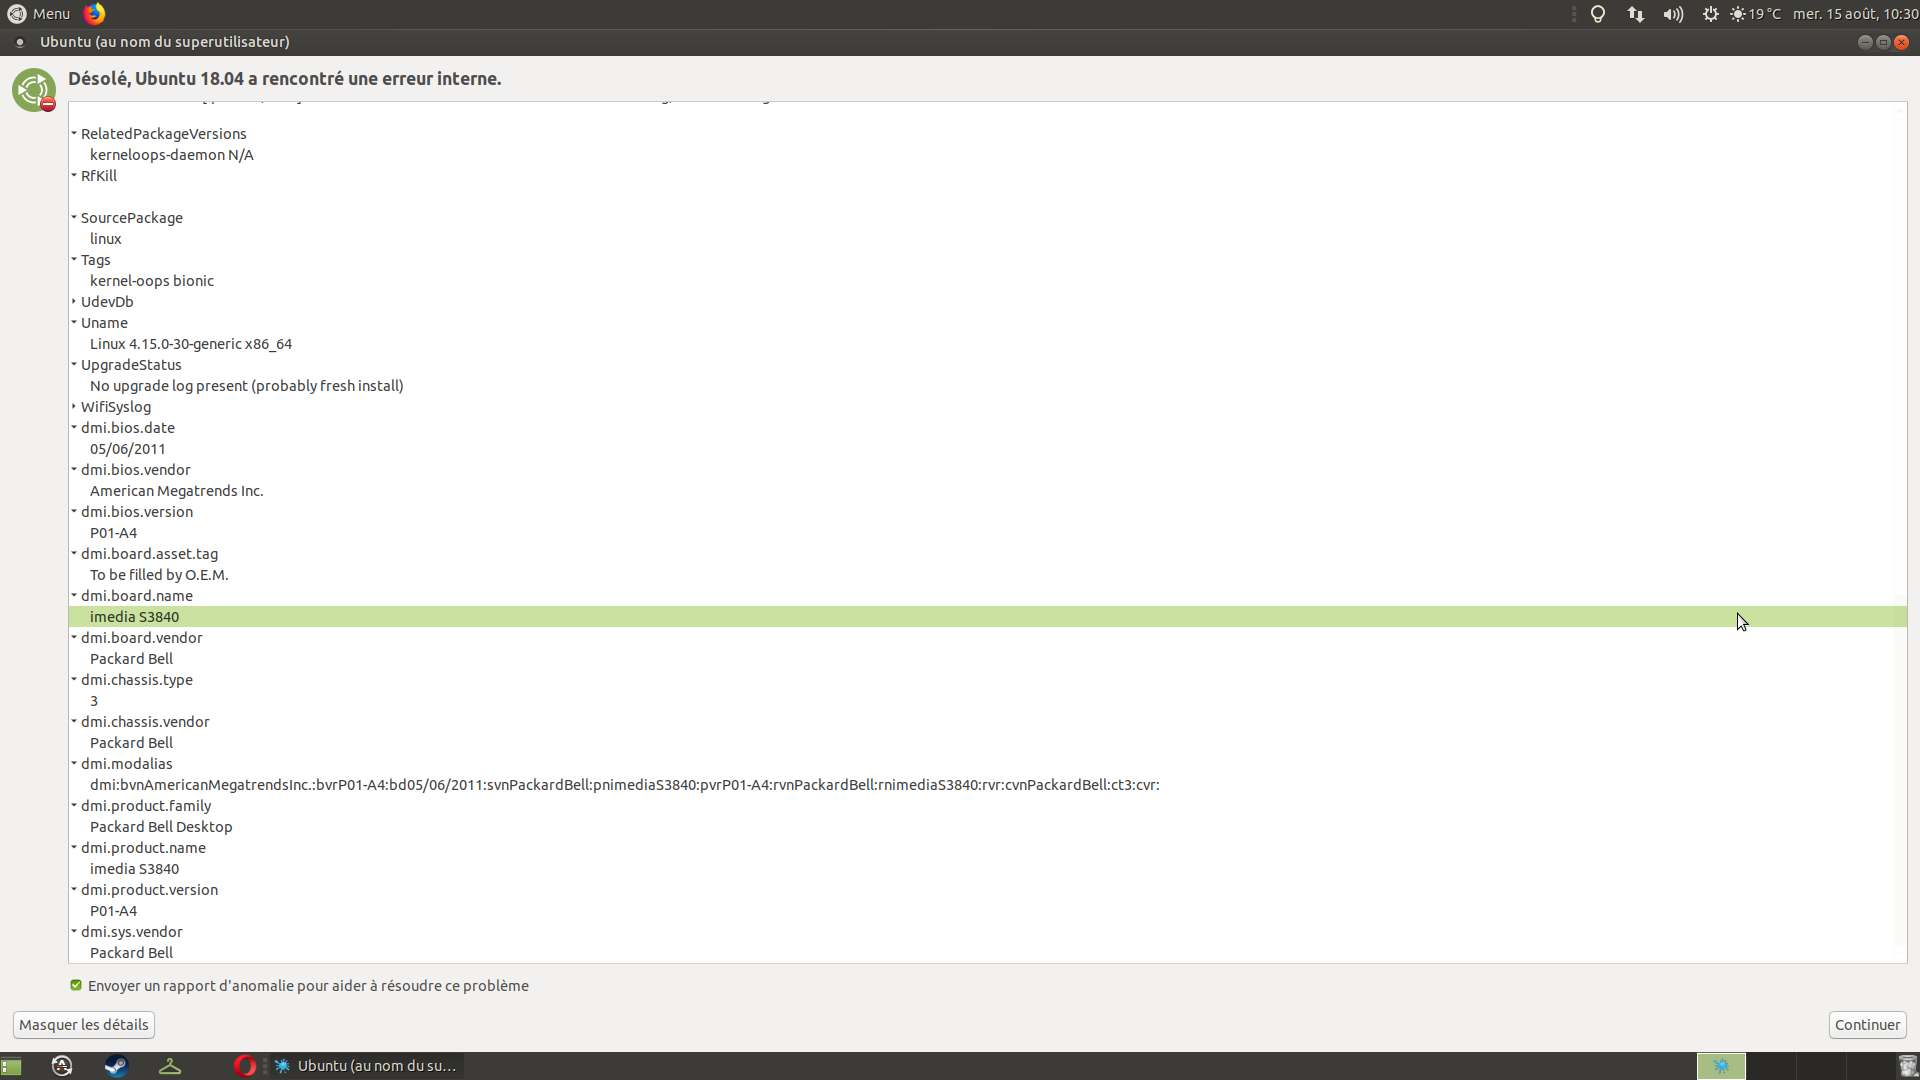This screenshot has width=1920, height=1080.
Task: Click the Continuer button
Action: [1867, 1025]
